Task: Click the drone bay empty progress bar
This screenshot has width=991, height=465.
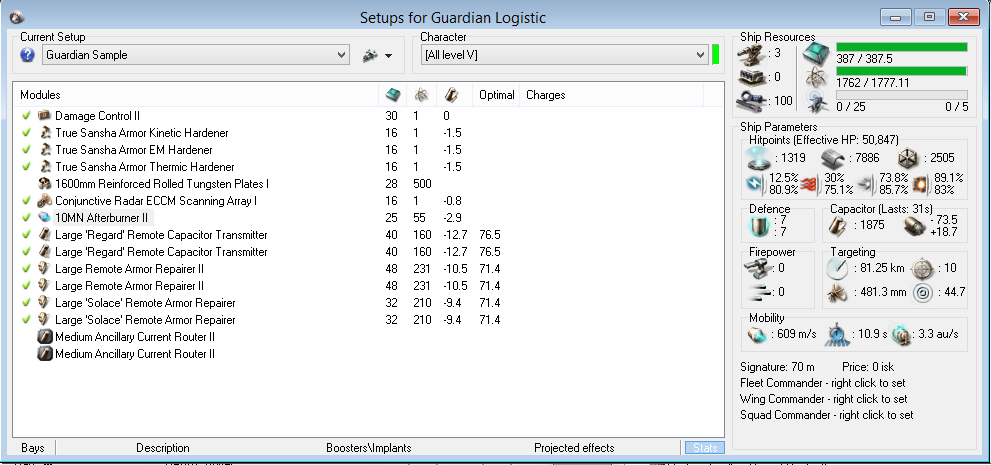Action: click(x=902, y=95)
